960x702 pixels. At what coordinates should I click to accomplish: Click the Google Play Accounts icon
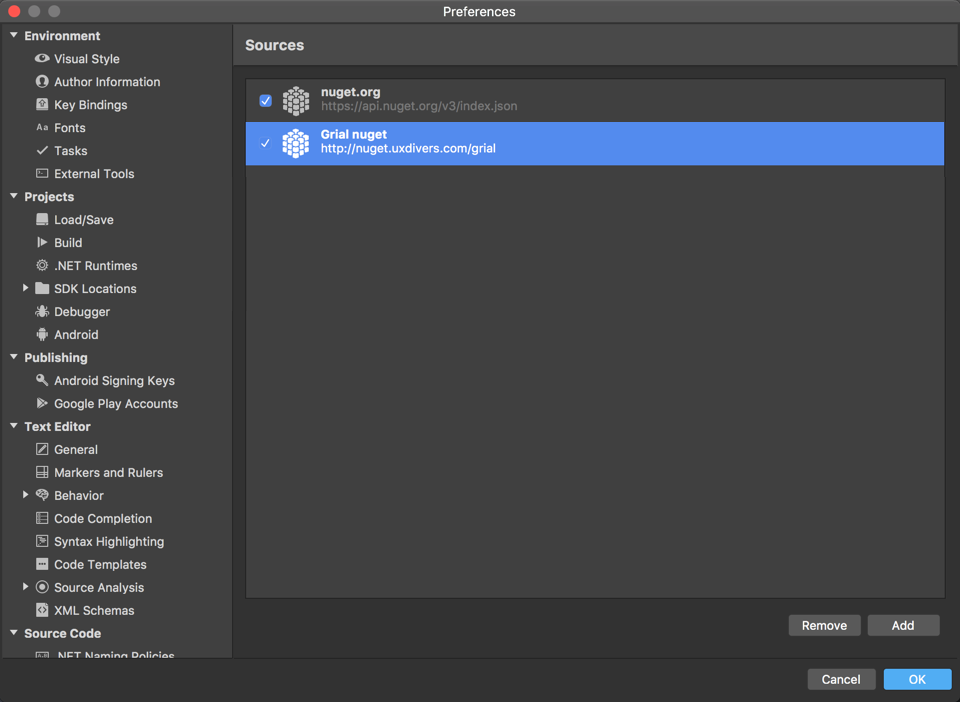pos(40,403)
